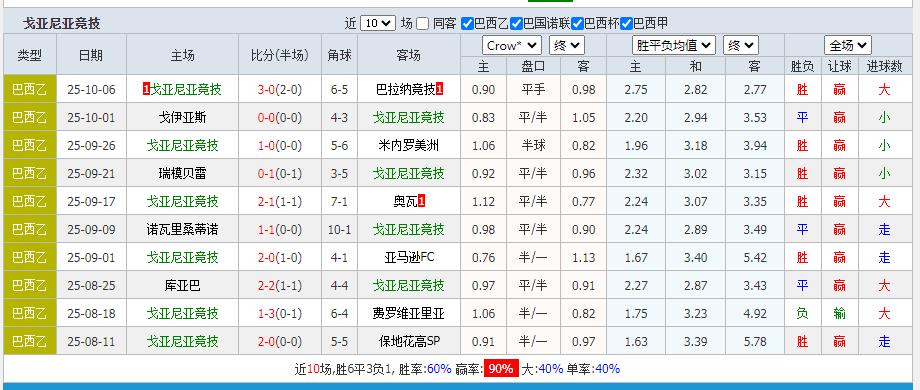Open the 奥瓦 team link
The width and height of the screenshot is (920, 390).
[x=405, y=202]
